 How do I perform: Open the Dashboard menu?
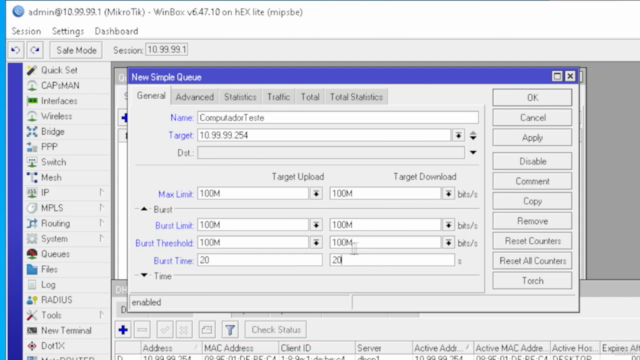point(116,31)
